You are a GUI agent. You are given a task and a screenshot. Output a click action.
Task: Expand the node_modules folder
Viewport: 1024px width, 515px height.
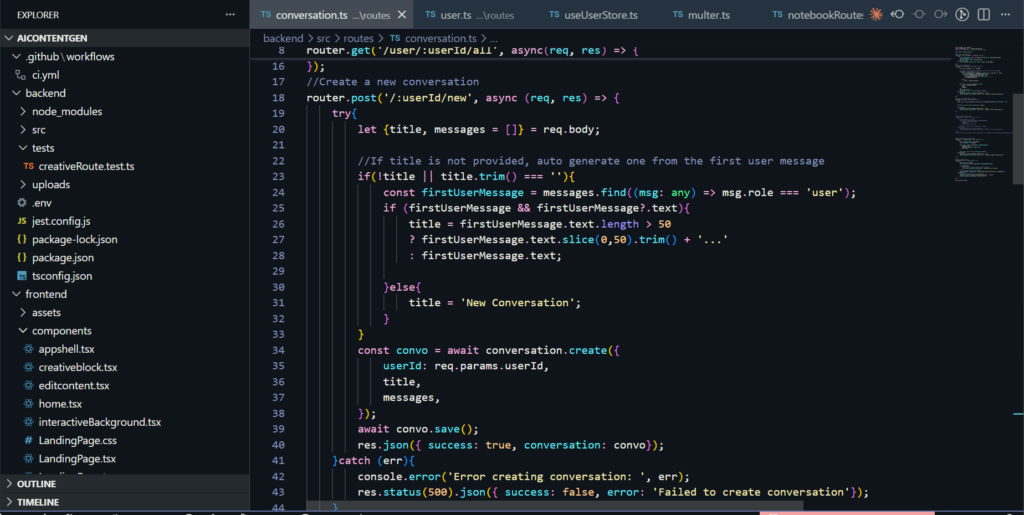click(66, 111)
